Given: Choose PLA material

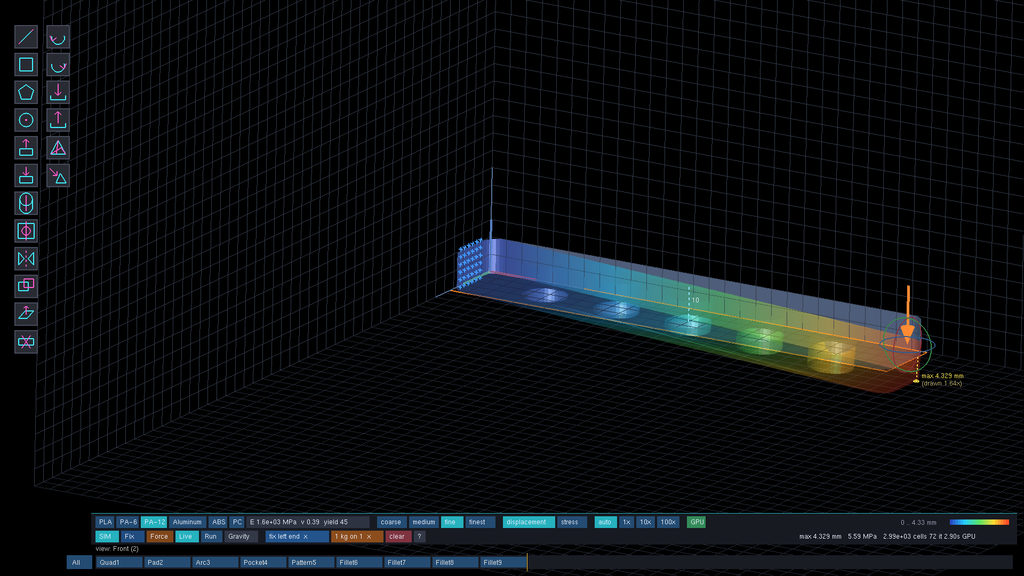Looking at the screenshot, I should click(x=105, y=522).
